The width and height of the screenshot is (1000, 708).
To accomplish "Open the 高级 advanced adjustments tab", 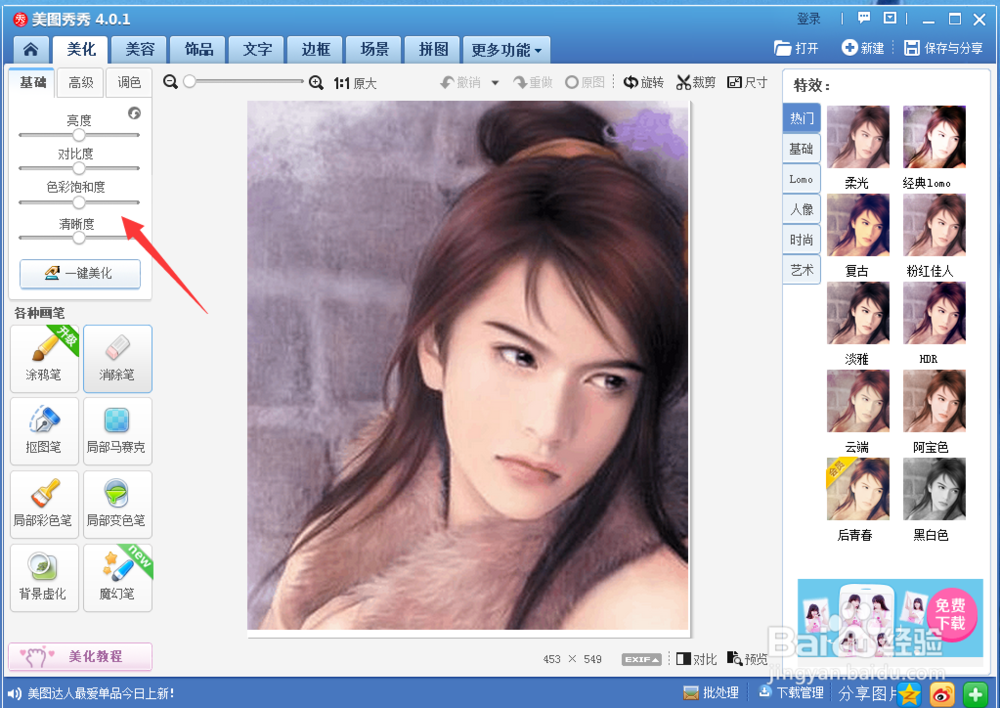I will coord(81,82).
